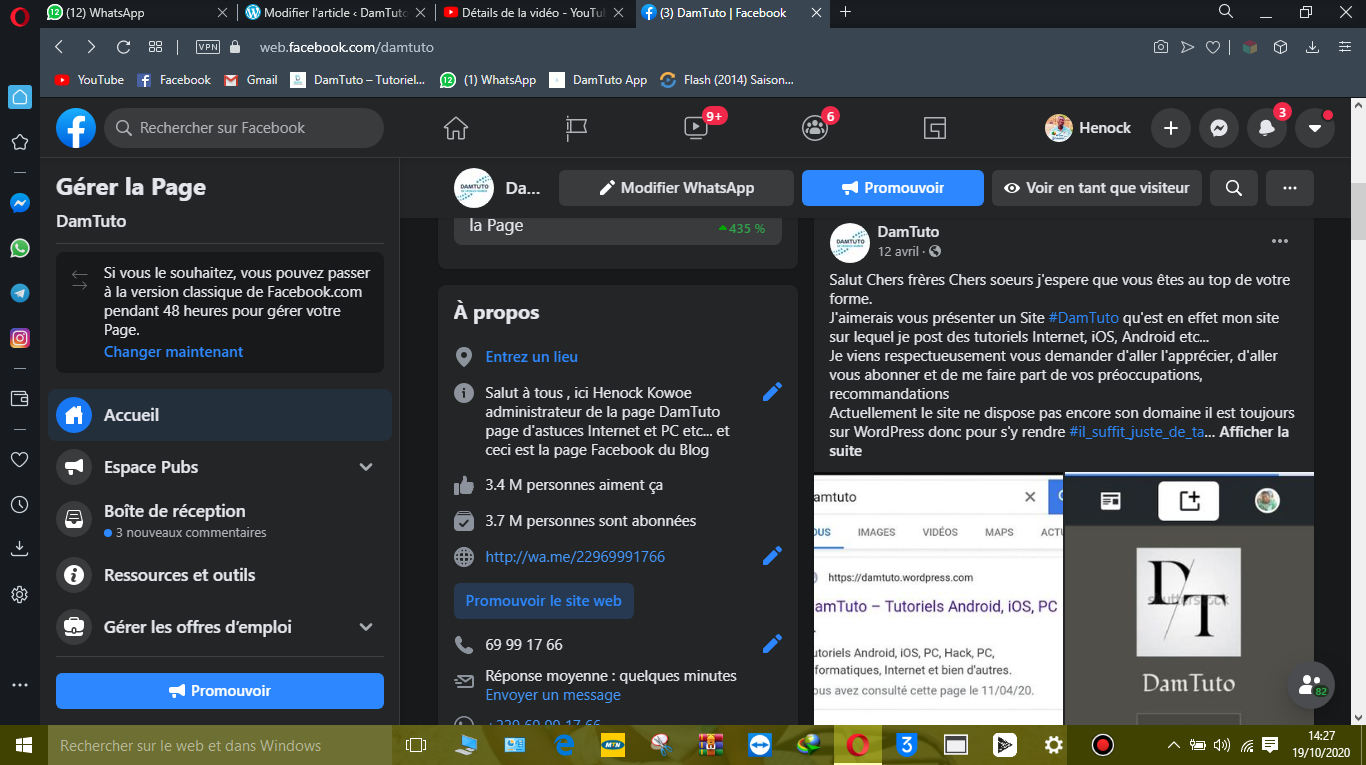
Task: Open the page's three-dot more options button
Action: 1290,188
